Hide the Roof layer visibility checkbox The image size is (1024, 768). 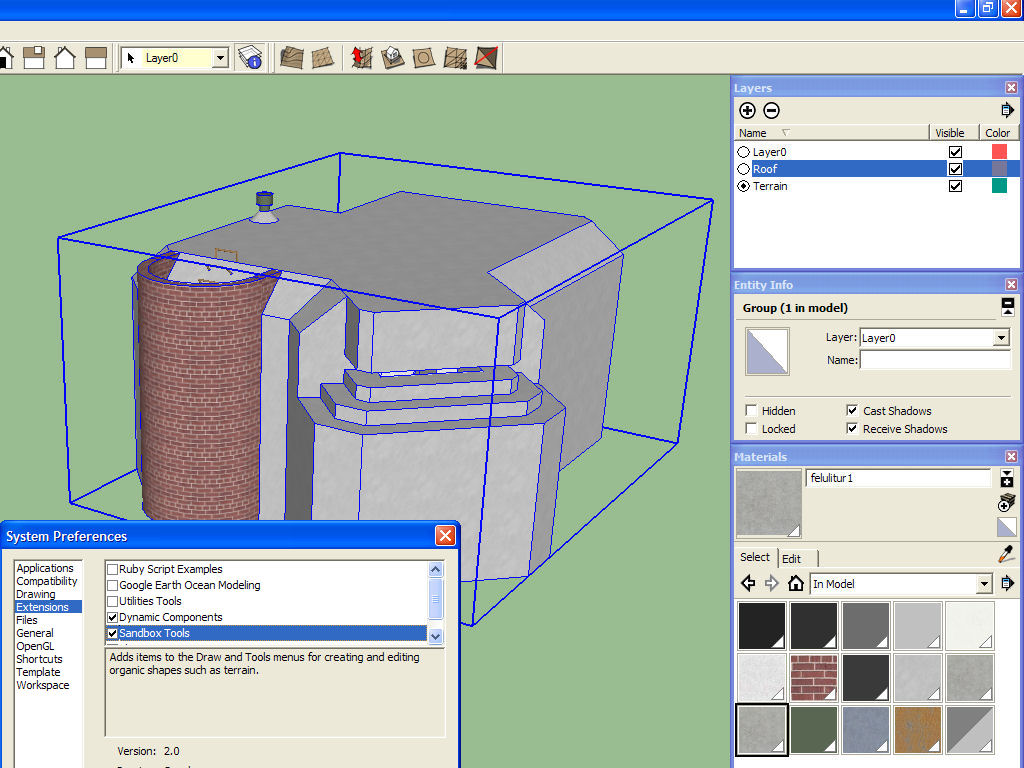pos(955,169)
